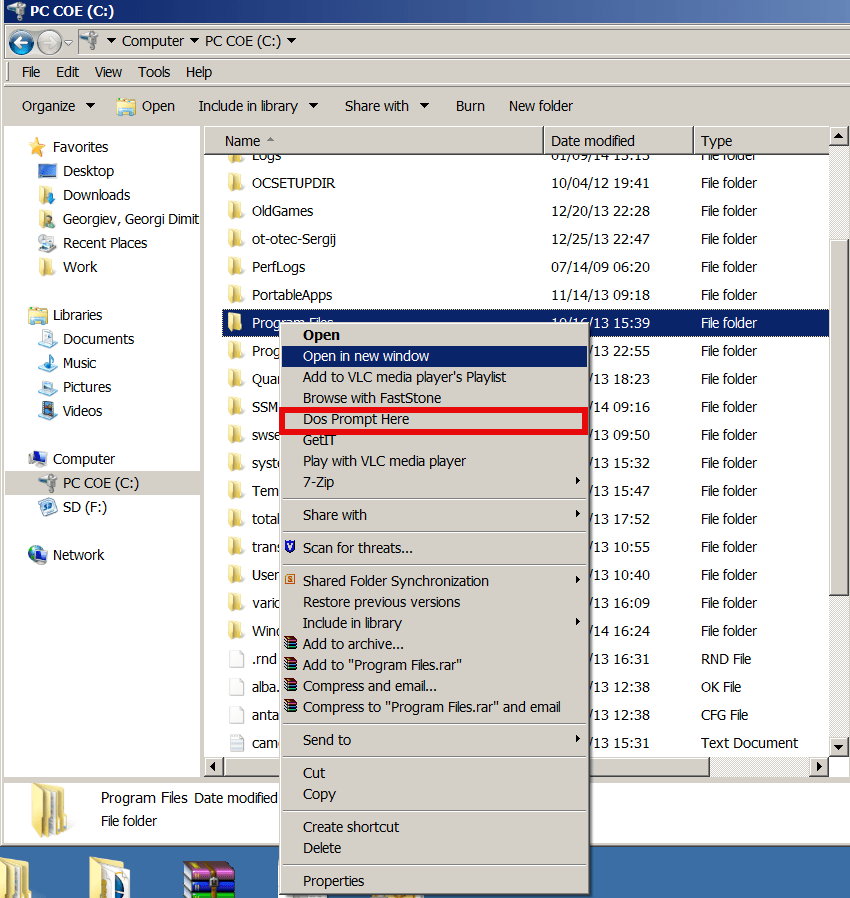Click the Shared Folder Synchronization icon
Screen dimensions: 850x898
point(290,580)
